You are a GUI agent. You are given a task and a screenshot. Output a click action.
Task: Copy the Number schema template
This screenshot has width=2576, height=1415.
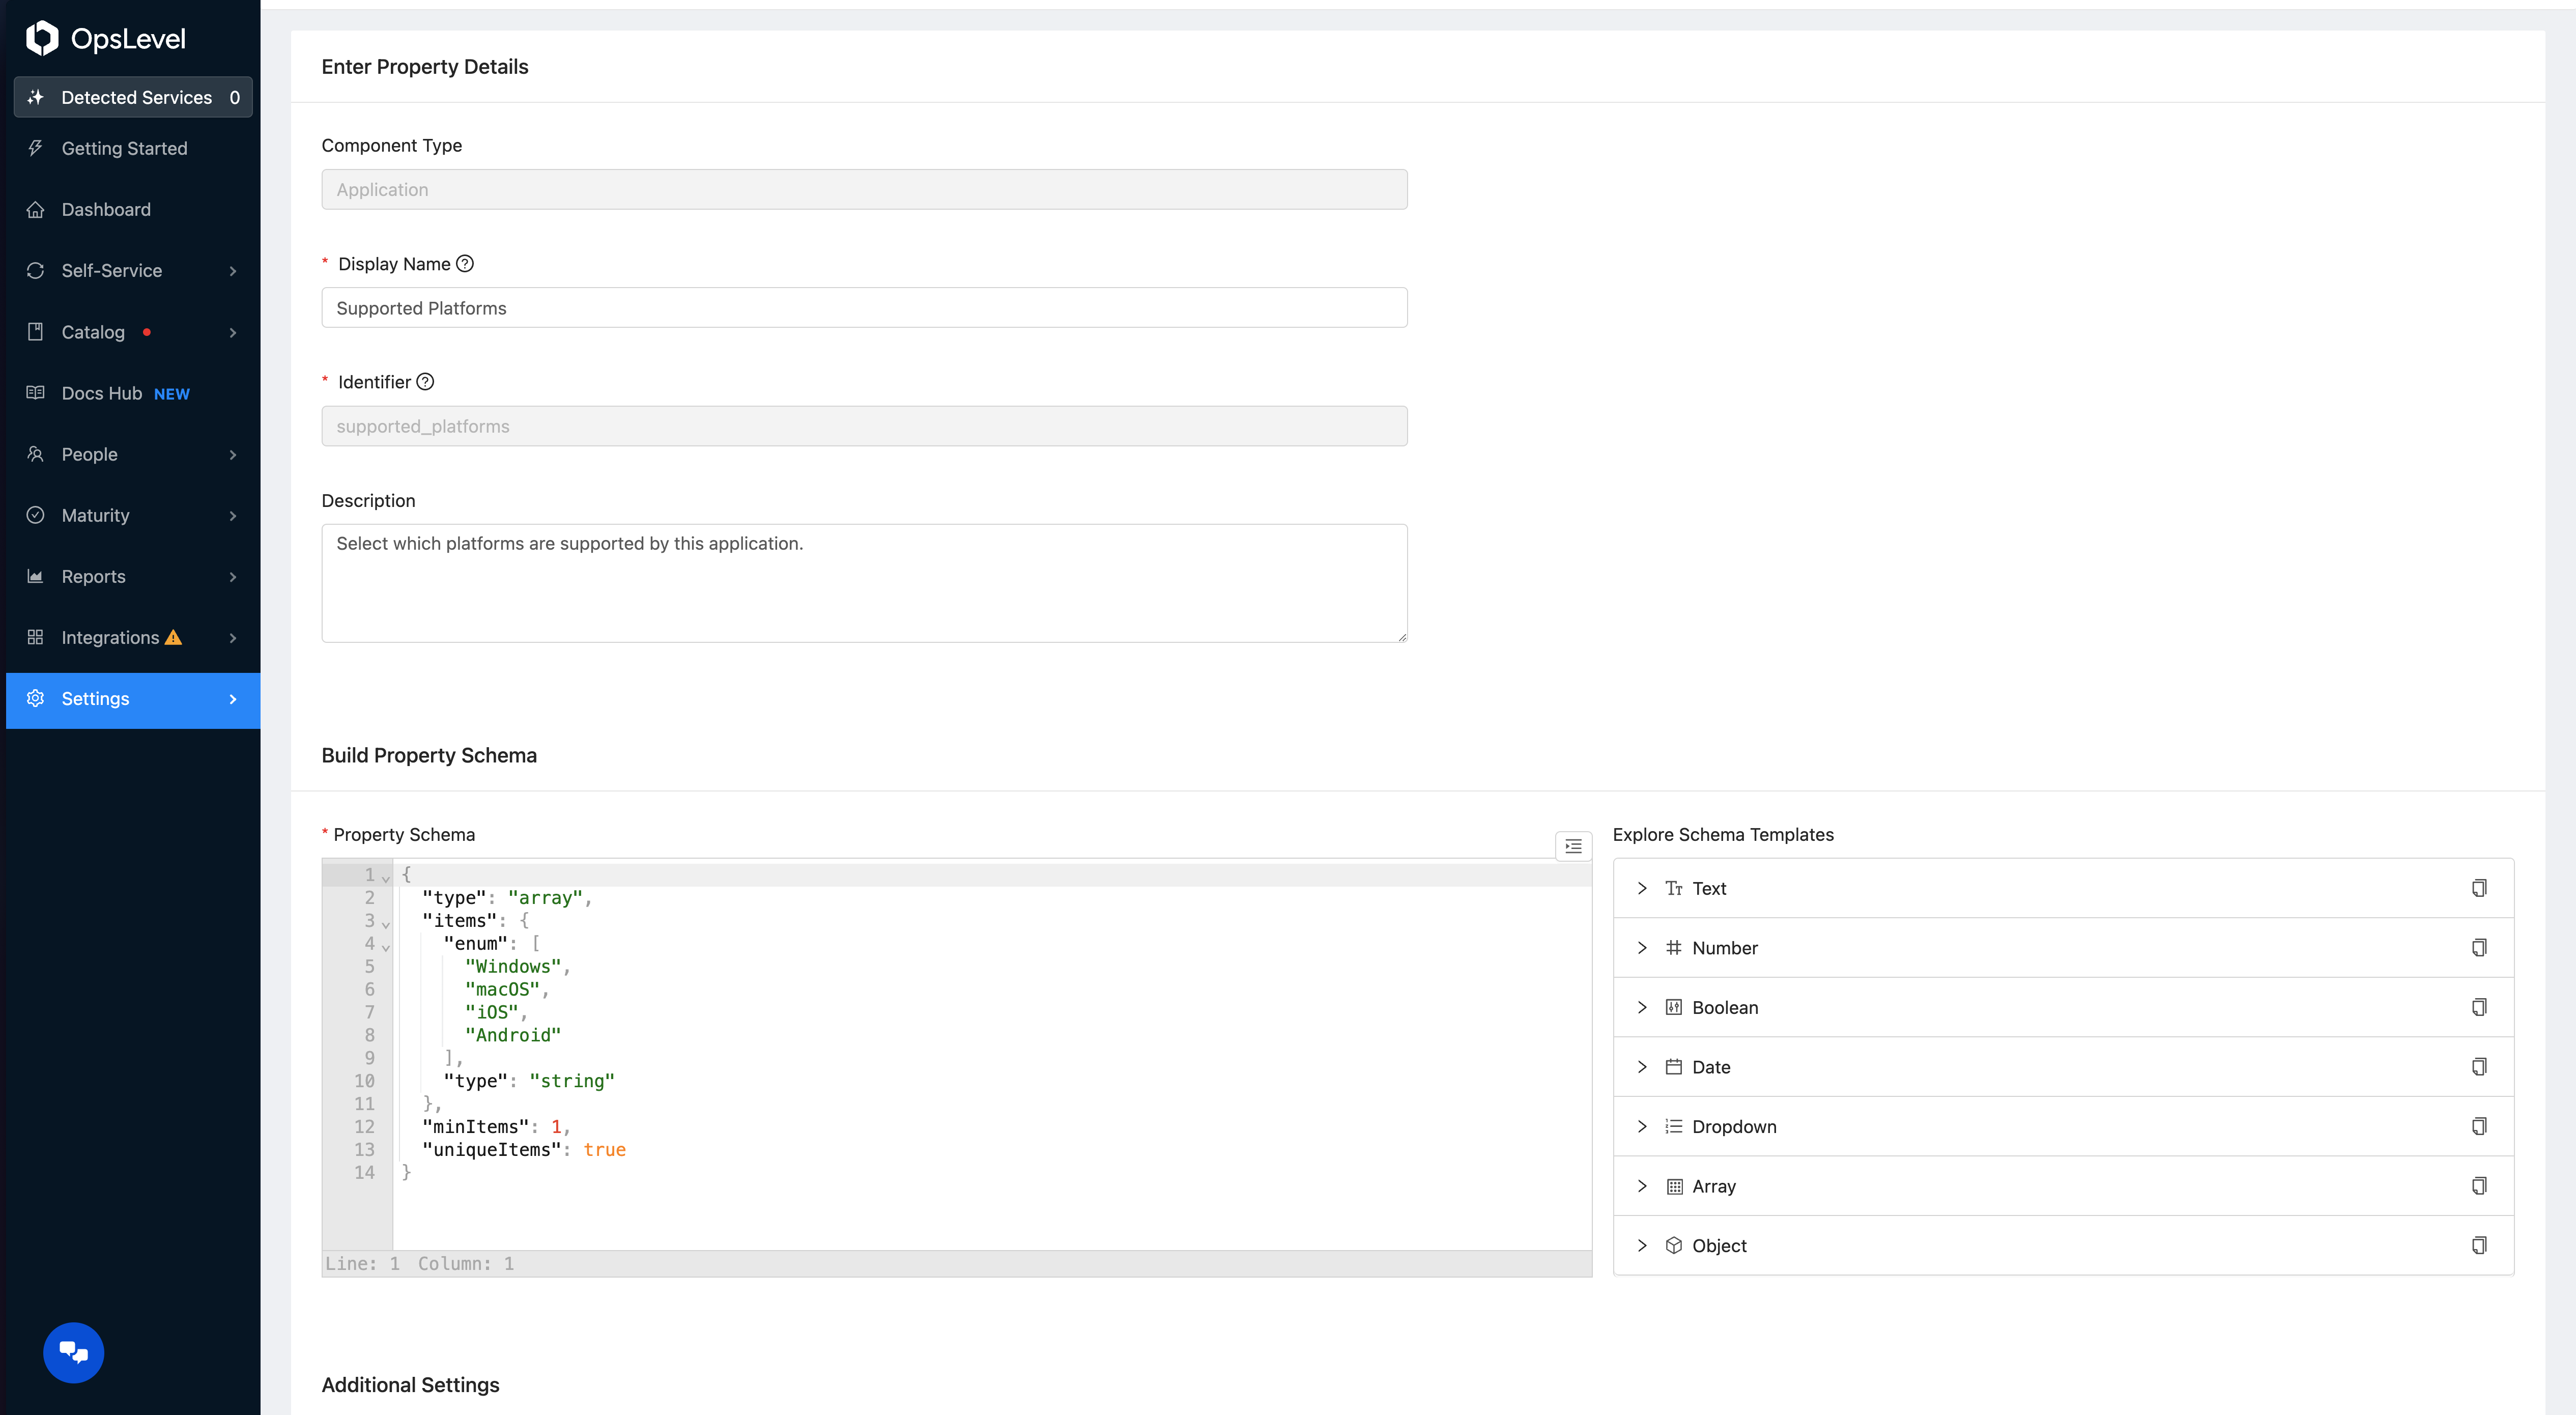click(2479, 947)
